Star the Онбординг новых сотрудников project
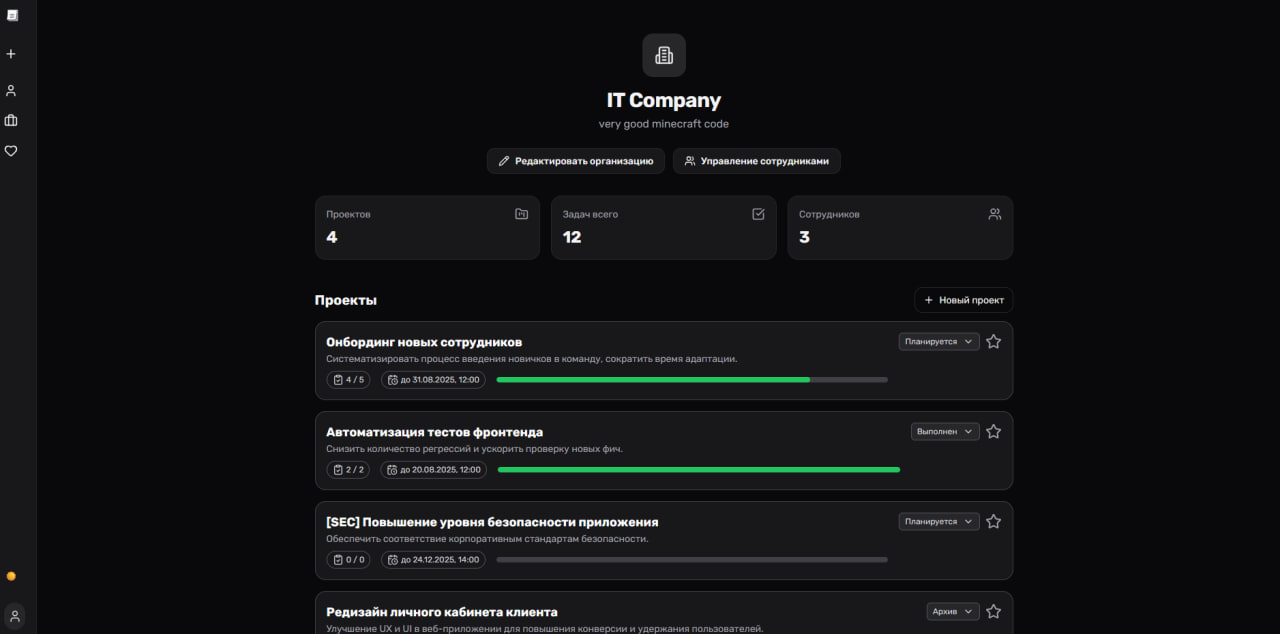This screenshot has height=634, width=1280. pyautogui.click(x=993, y=342)
